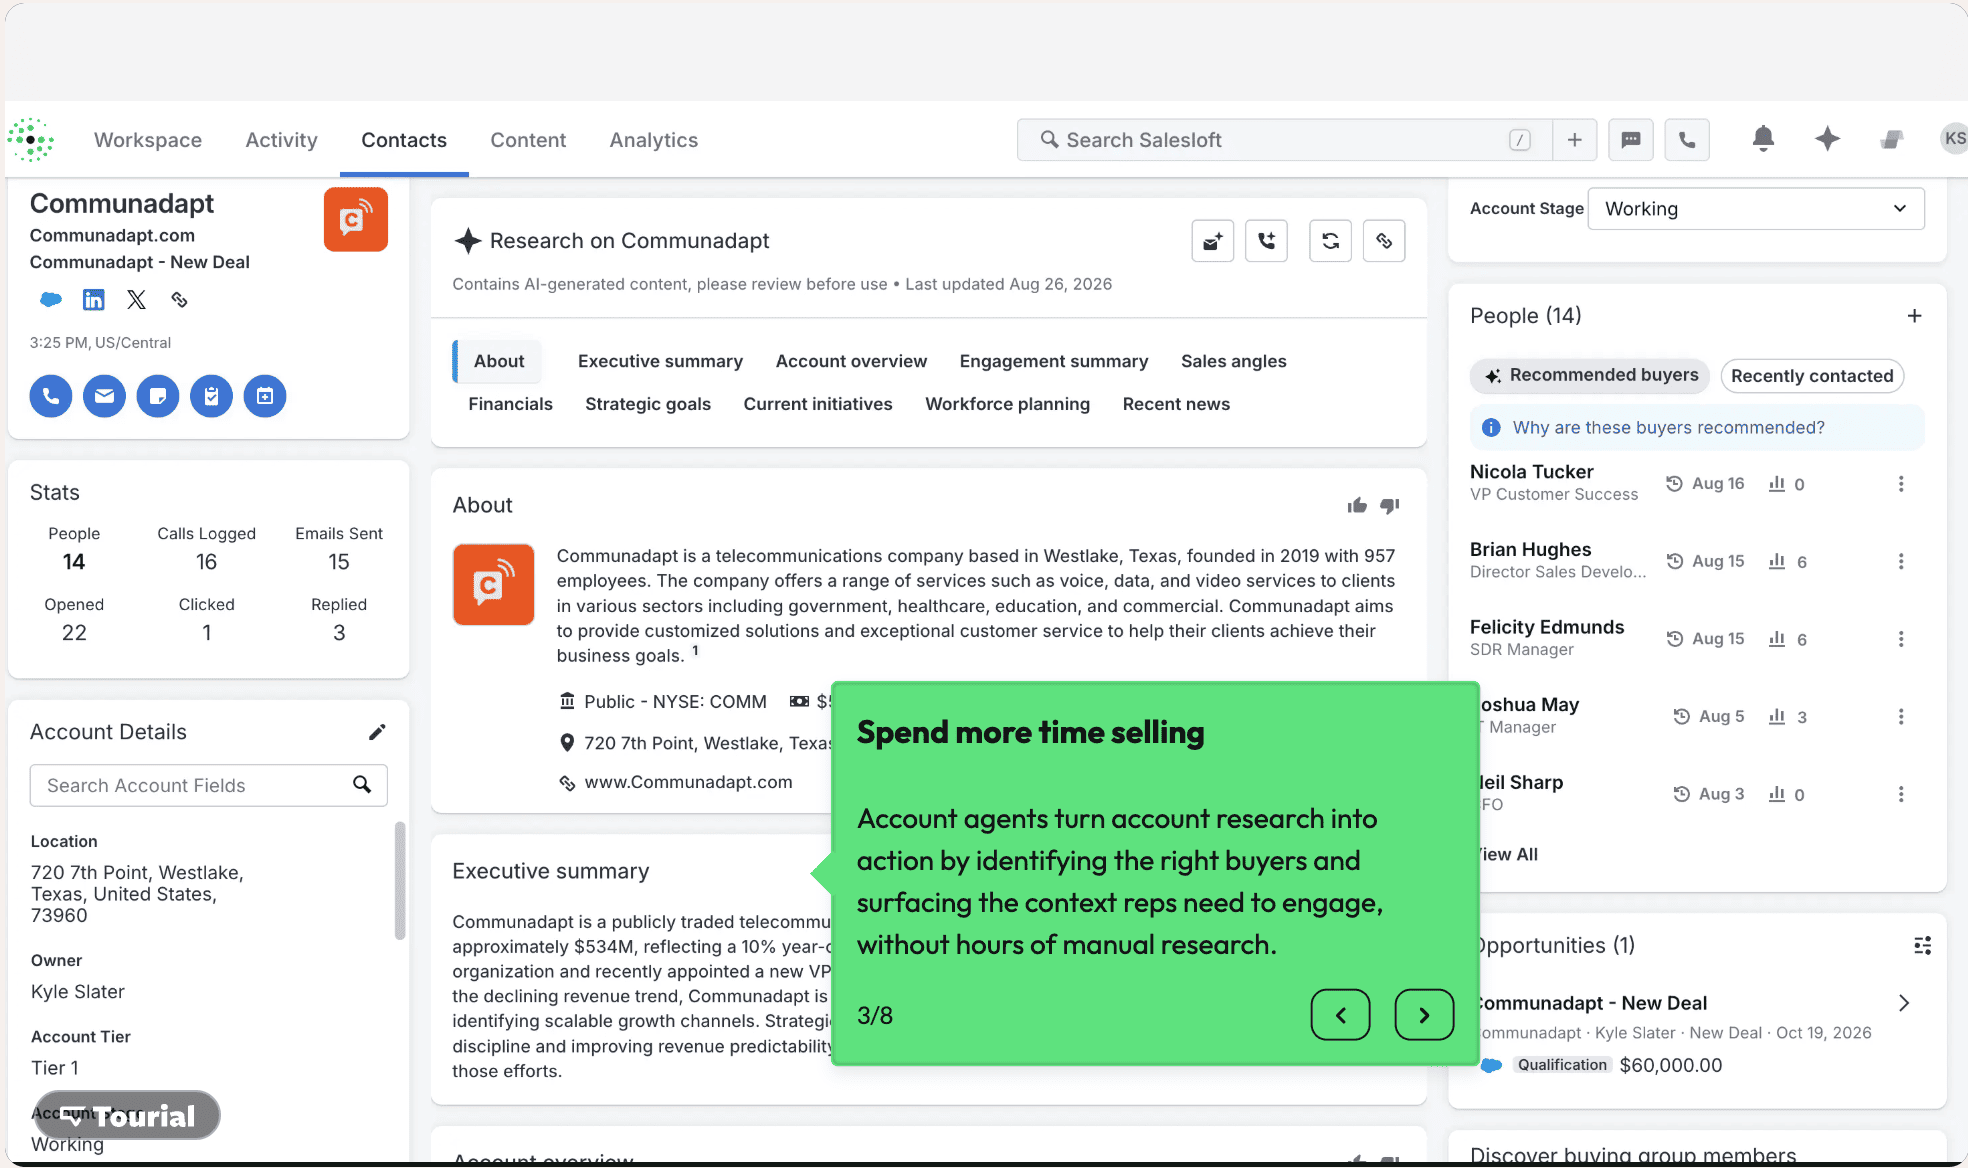Jump to Sales angles section tab
1968x1168 pixels.
pyautogui.click(x=1233, y=361)
